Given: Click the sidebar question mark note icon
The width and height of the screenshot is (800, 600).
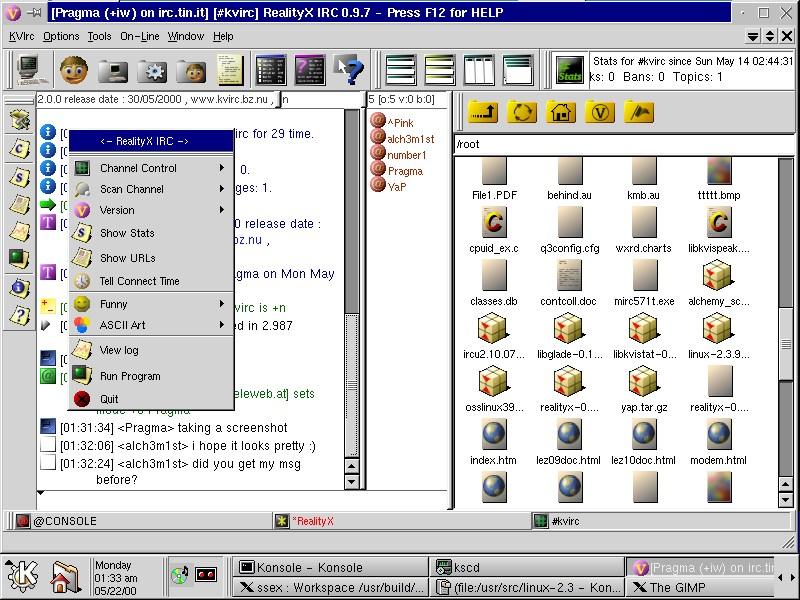Looking at the screenshot, I should 19,316.
